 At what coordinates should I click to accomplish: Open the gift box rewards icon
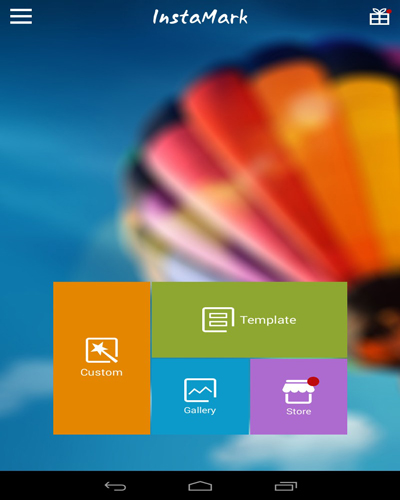click(380, 17)
